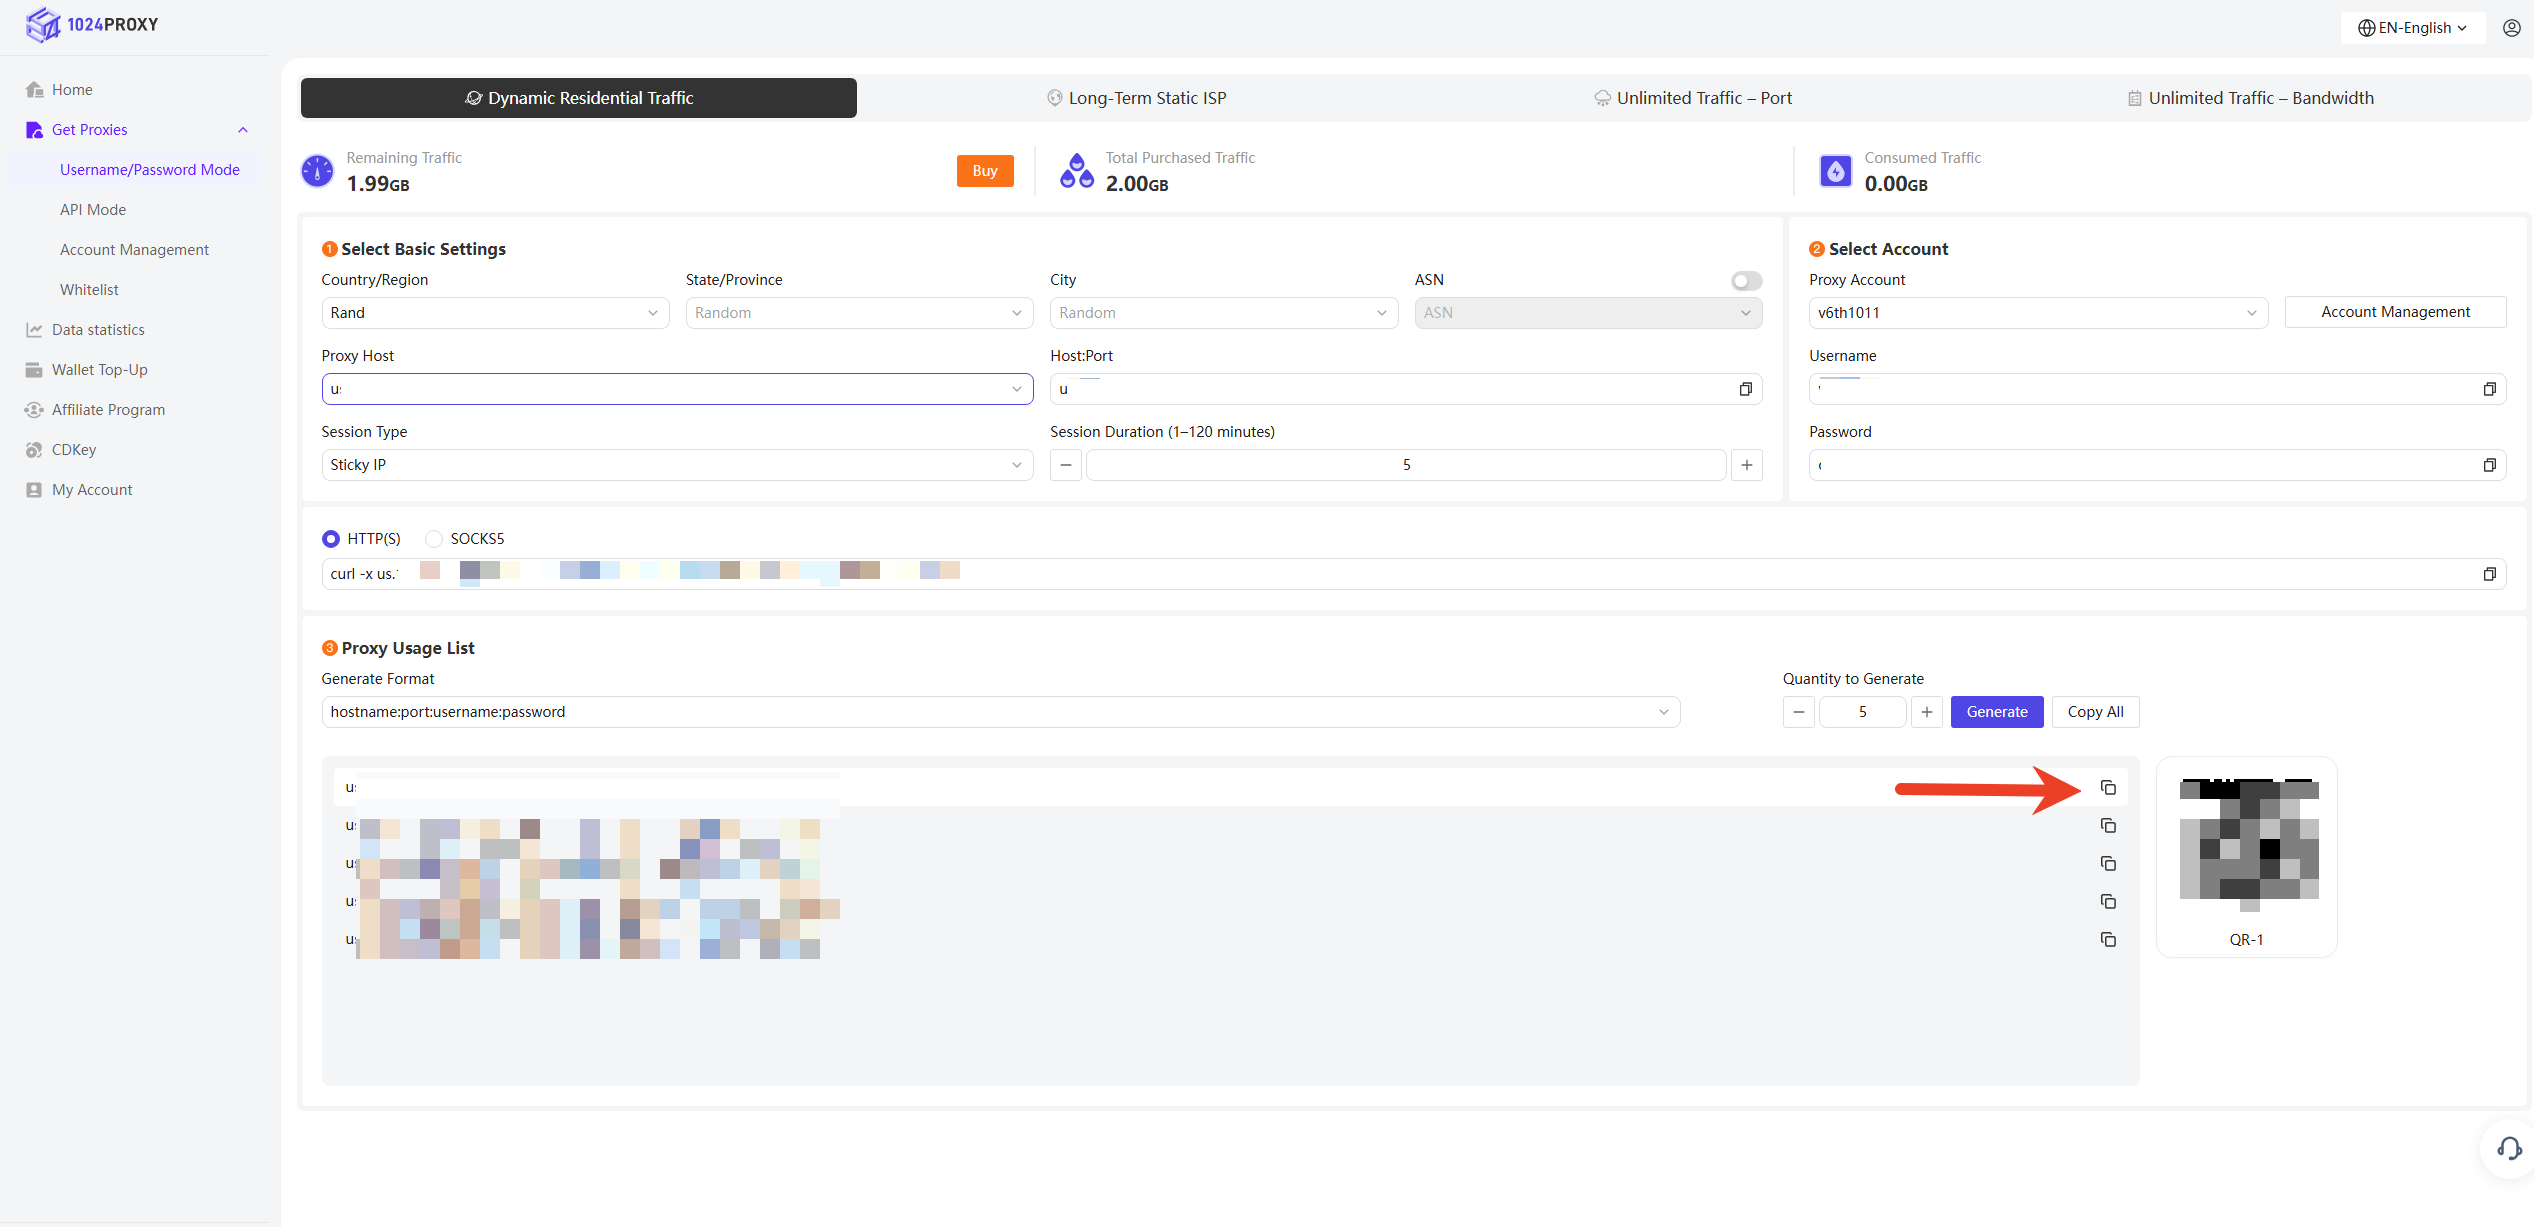
Task: Enable the ASN toggle switch
Action: [1746, 281]
